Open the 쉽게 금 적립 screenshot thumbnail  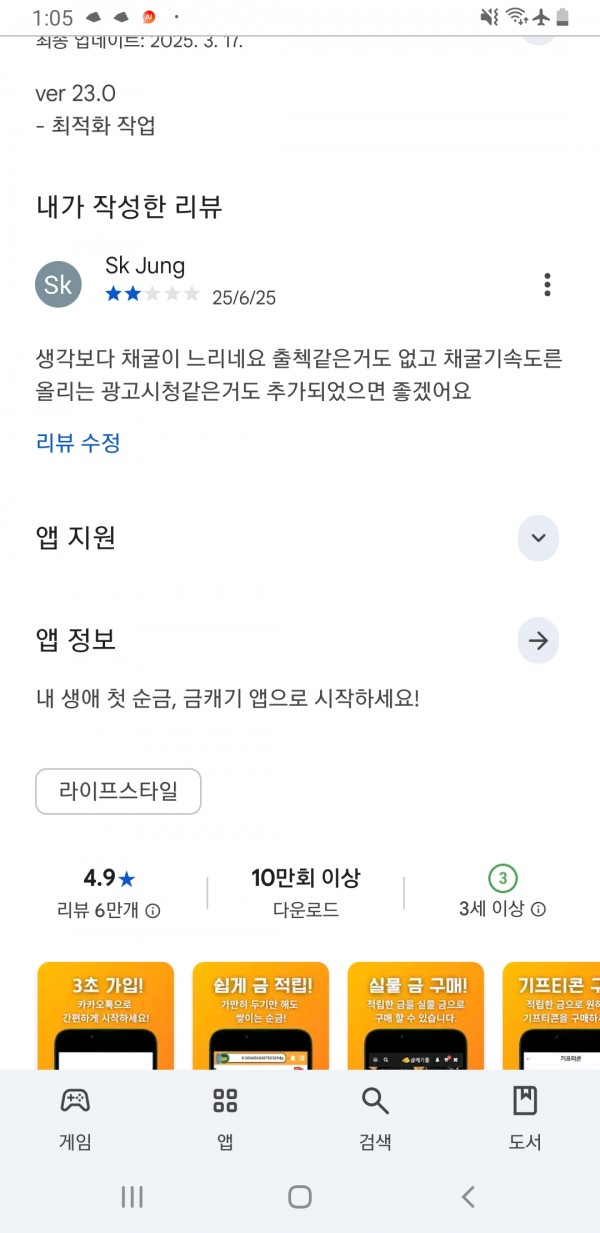(260, 1015)
